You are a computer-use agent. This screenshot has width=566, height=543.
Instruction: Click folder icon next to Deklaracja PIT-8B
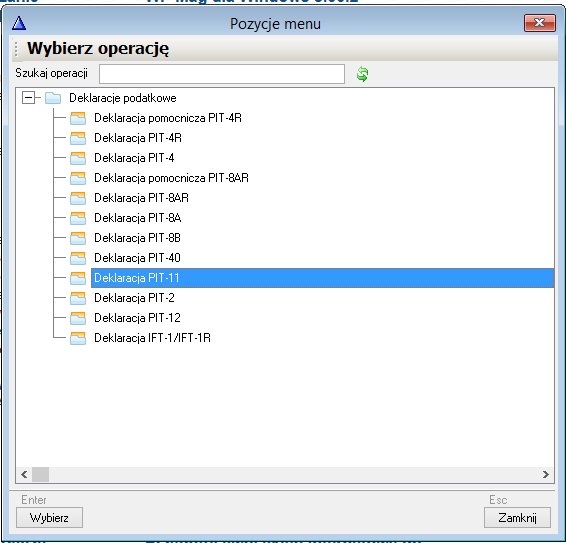[78, 238]
